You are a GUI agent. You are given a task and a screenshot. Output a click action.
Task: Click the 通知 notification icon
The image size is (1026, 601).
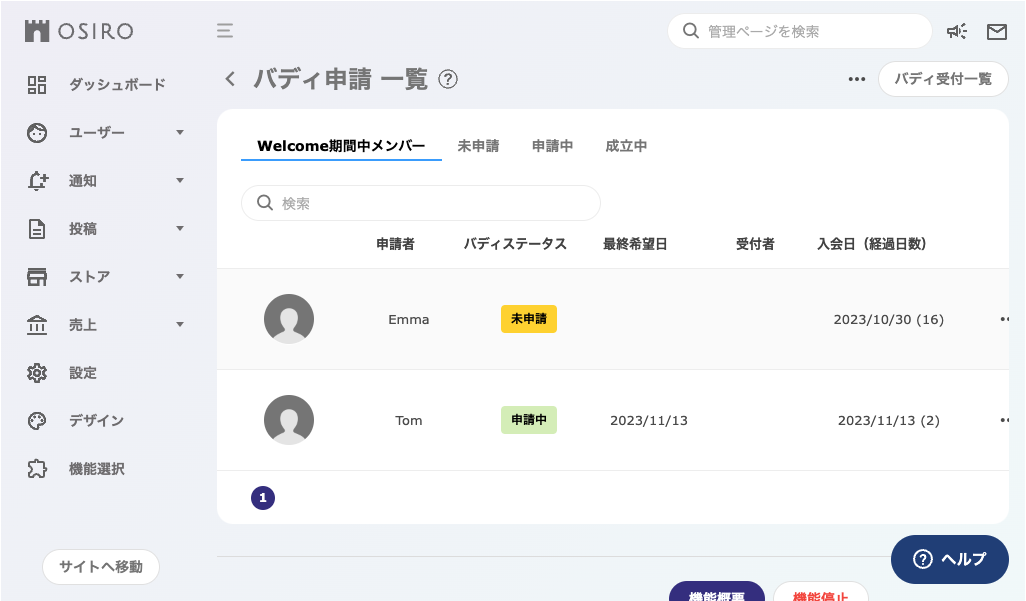click(37, 181)
